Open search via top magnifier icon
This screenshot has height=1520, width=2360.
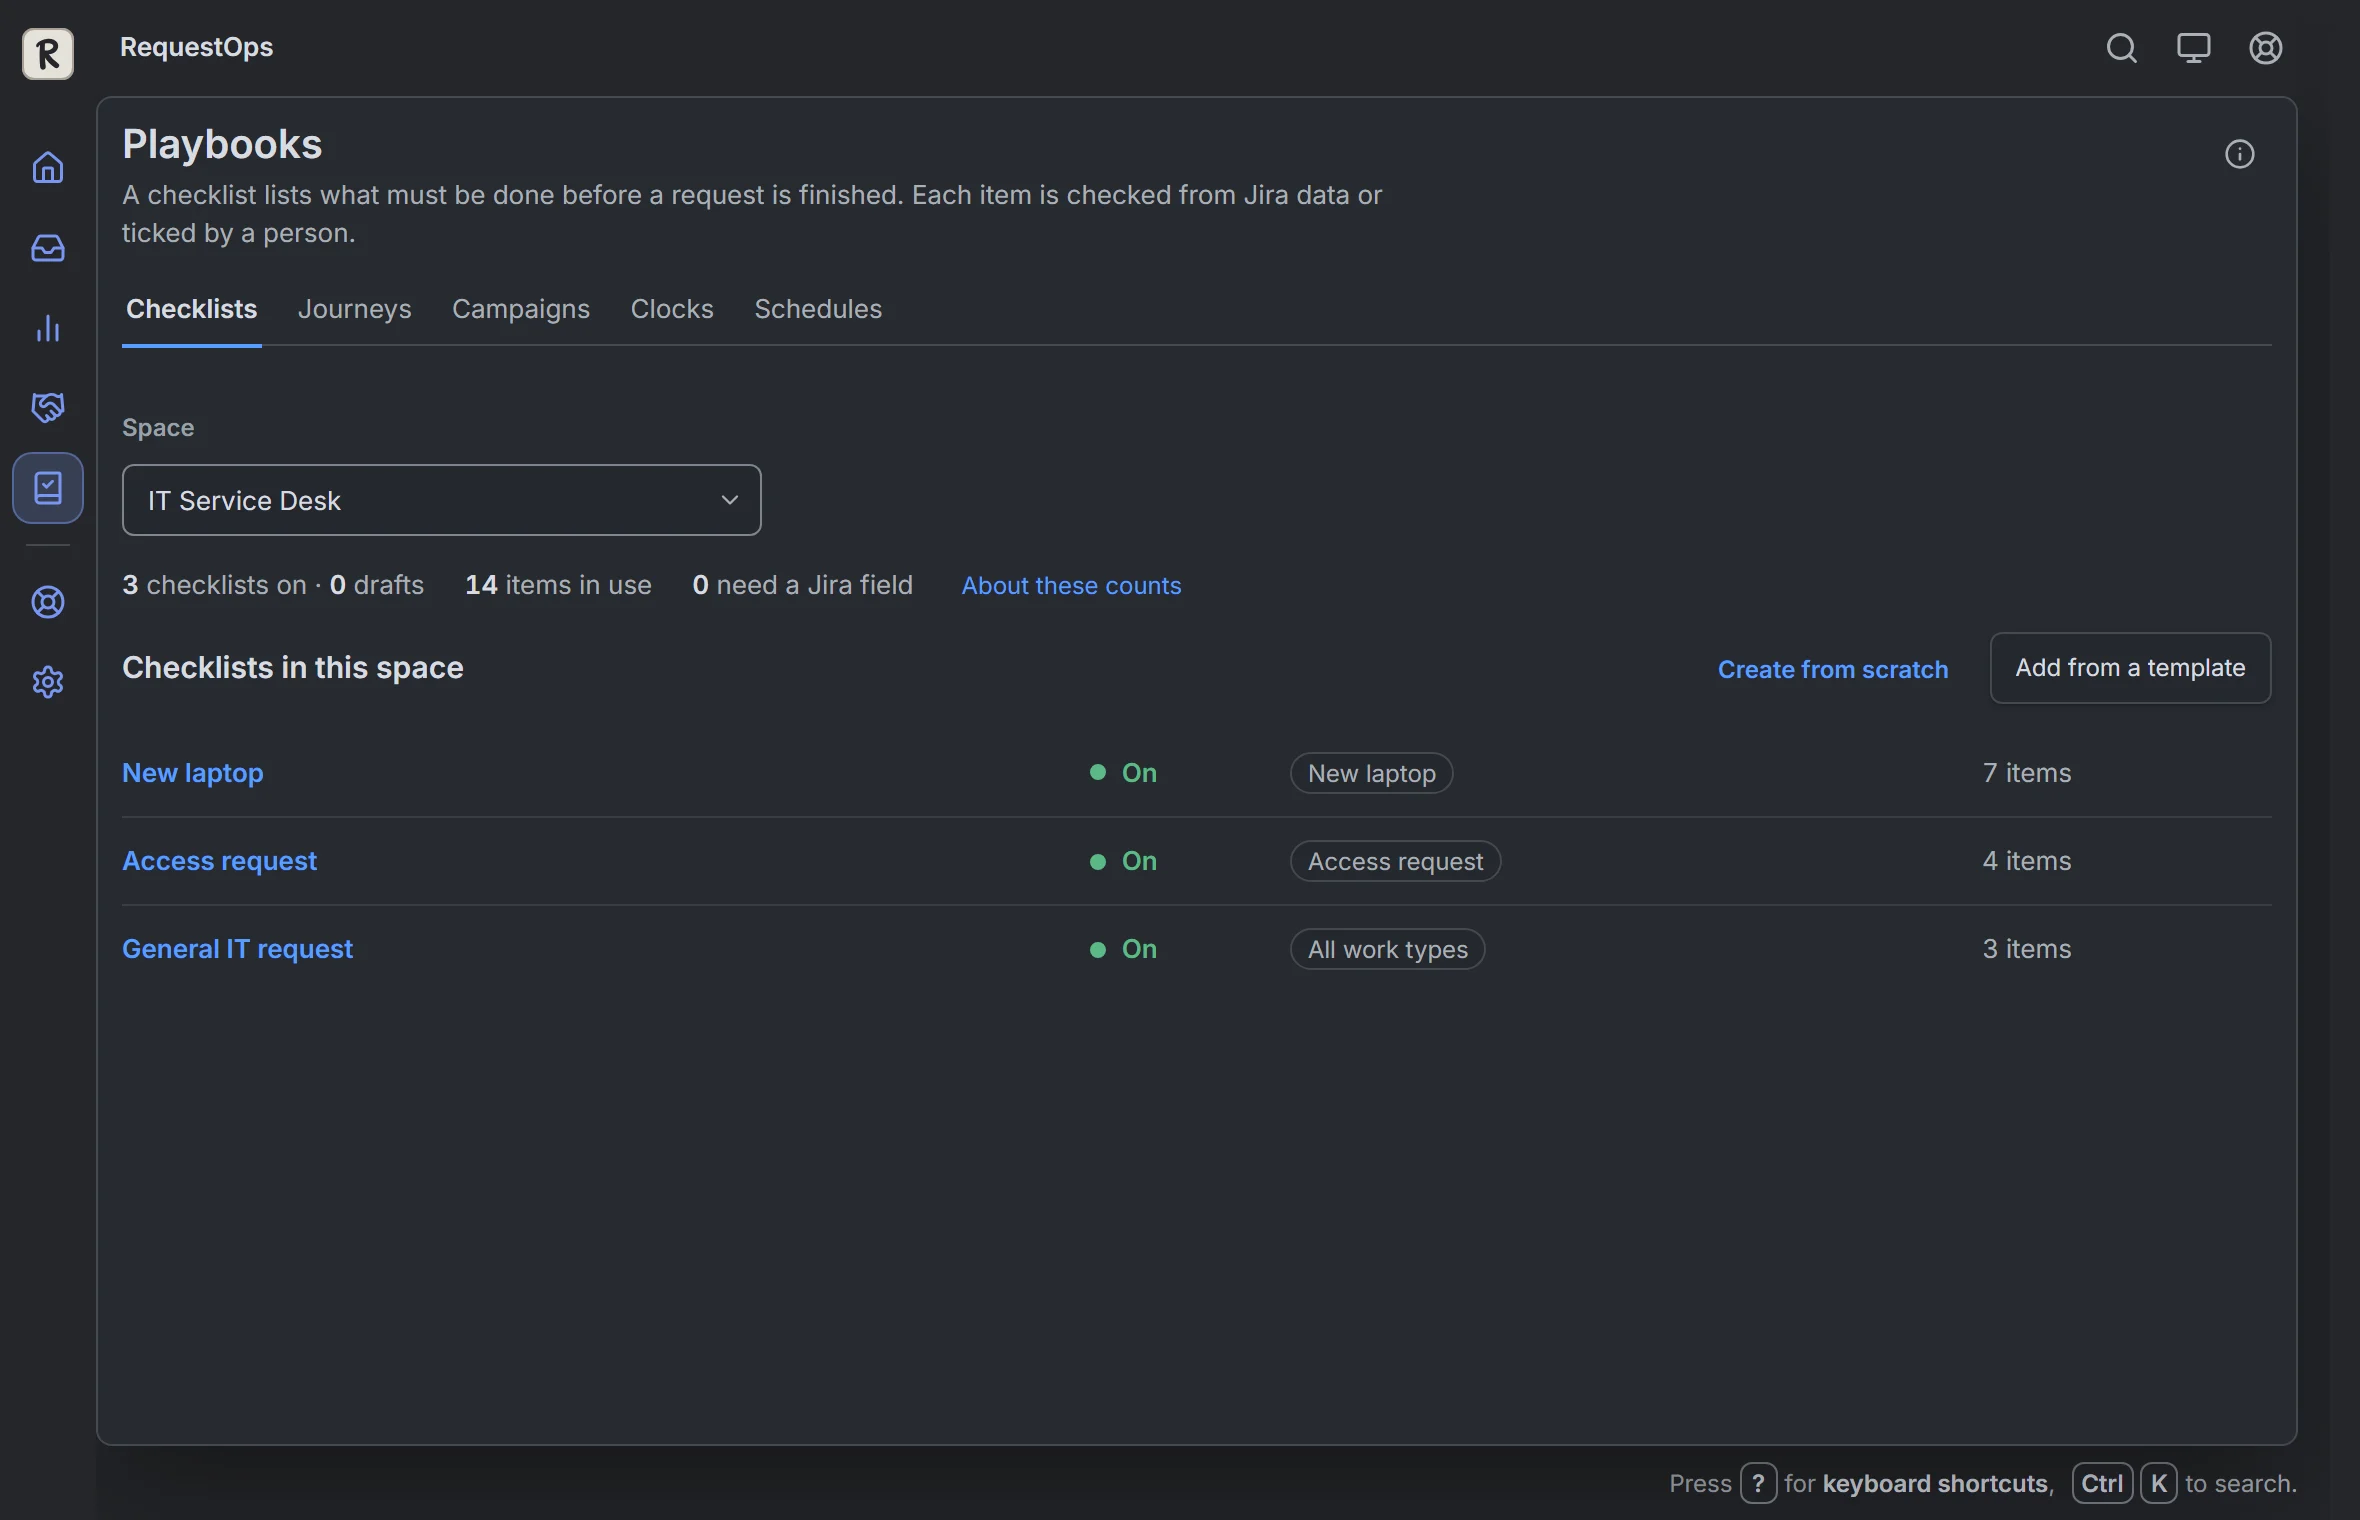pyautogui.click(x=2121, y=48)
